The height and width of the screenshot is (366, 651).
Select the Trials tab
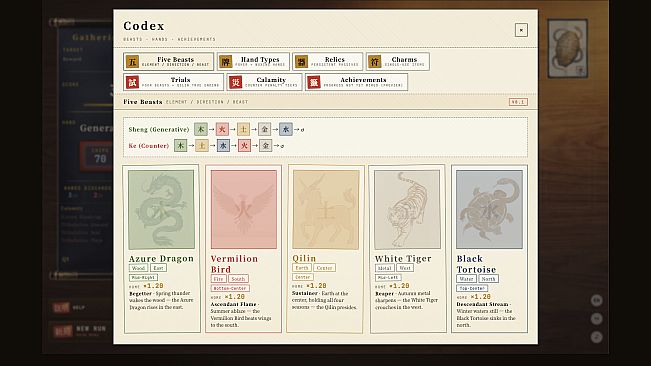tap(173, 82)
